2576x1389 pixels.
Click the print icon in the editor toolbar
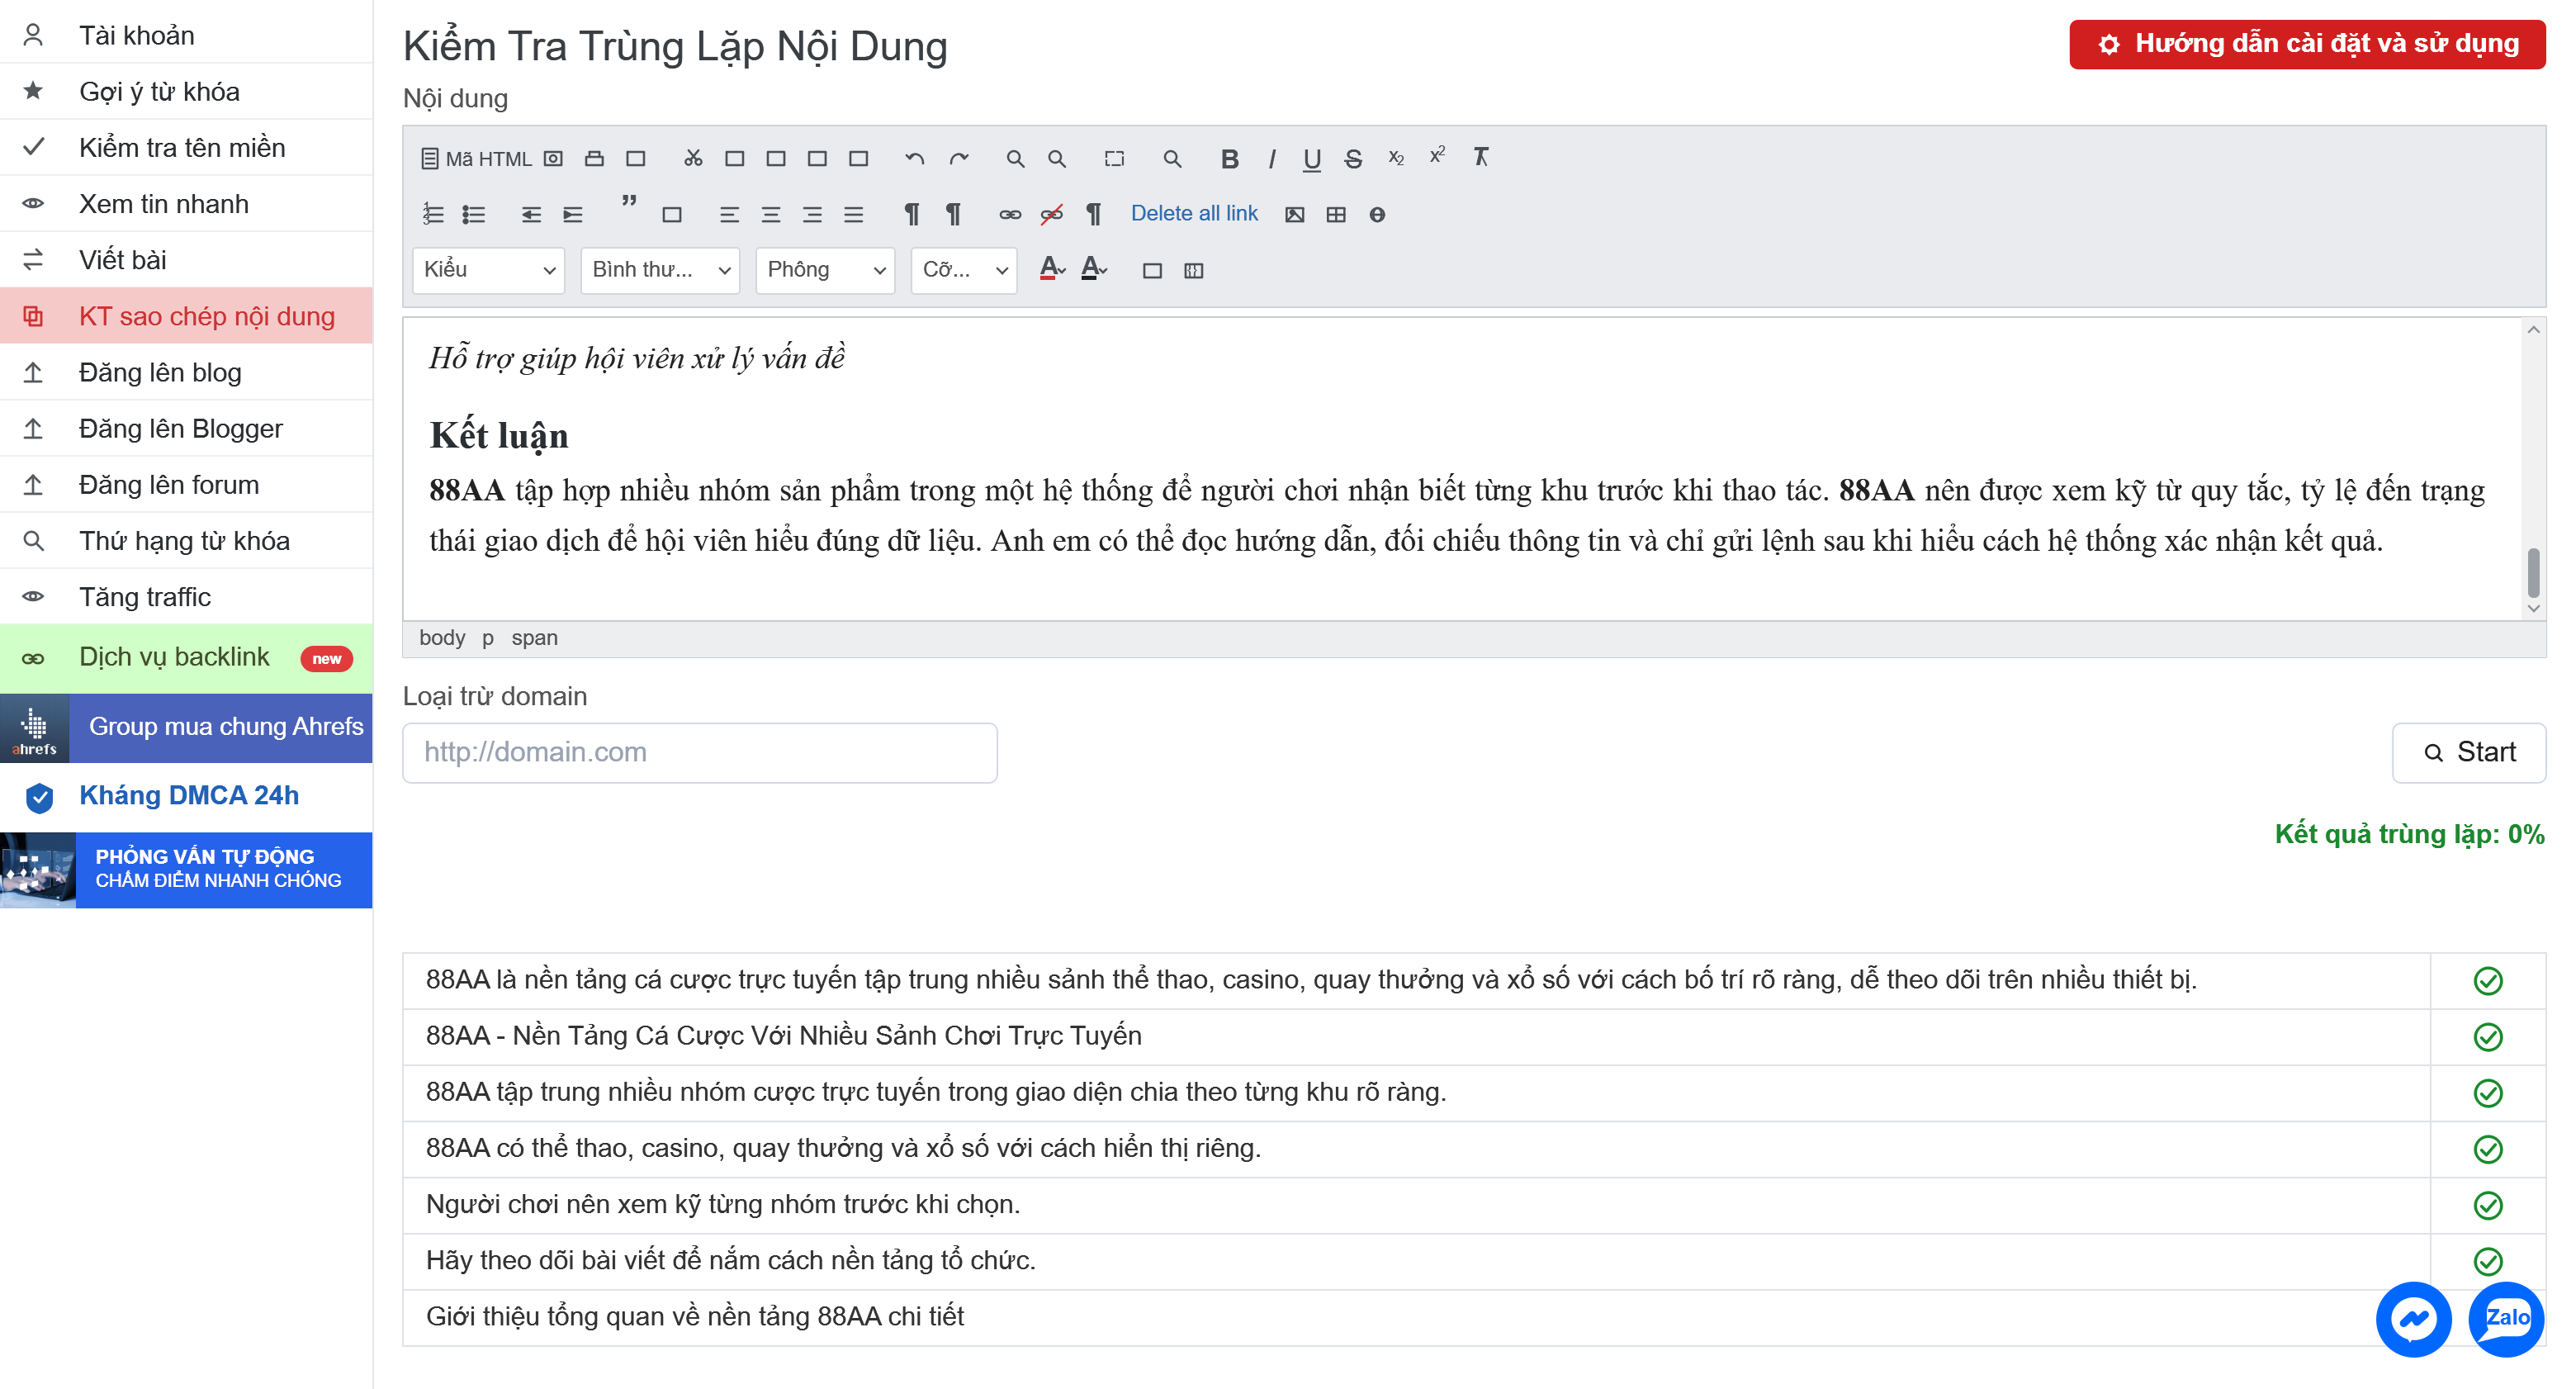[x=594, y=158]
